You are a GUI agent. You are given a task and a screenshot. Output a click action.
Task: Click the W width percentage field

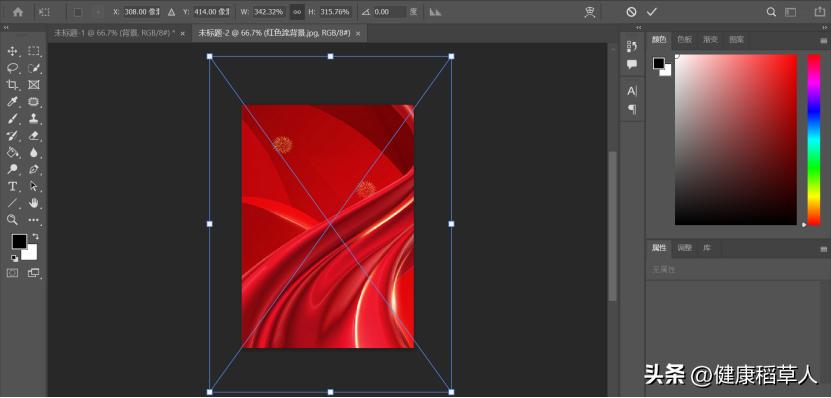point(269,12)
